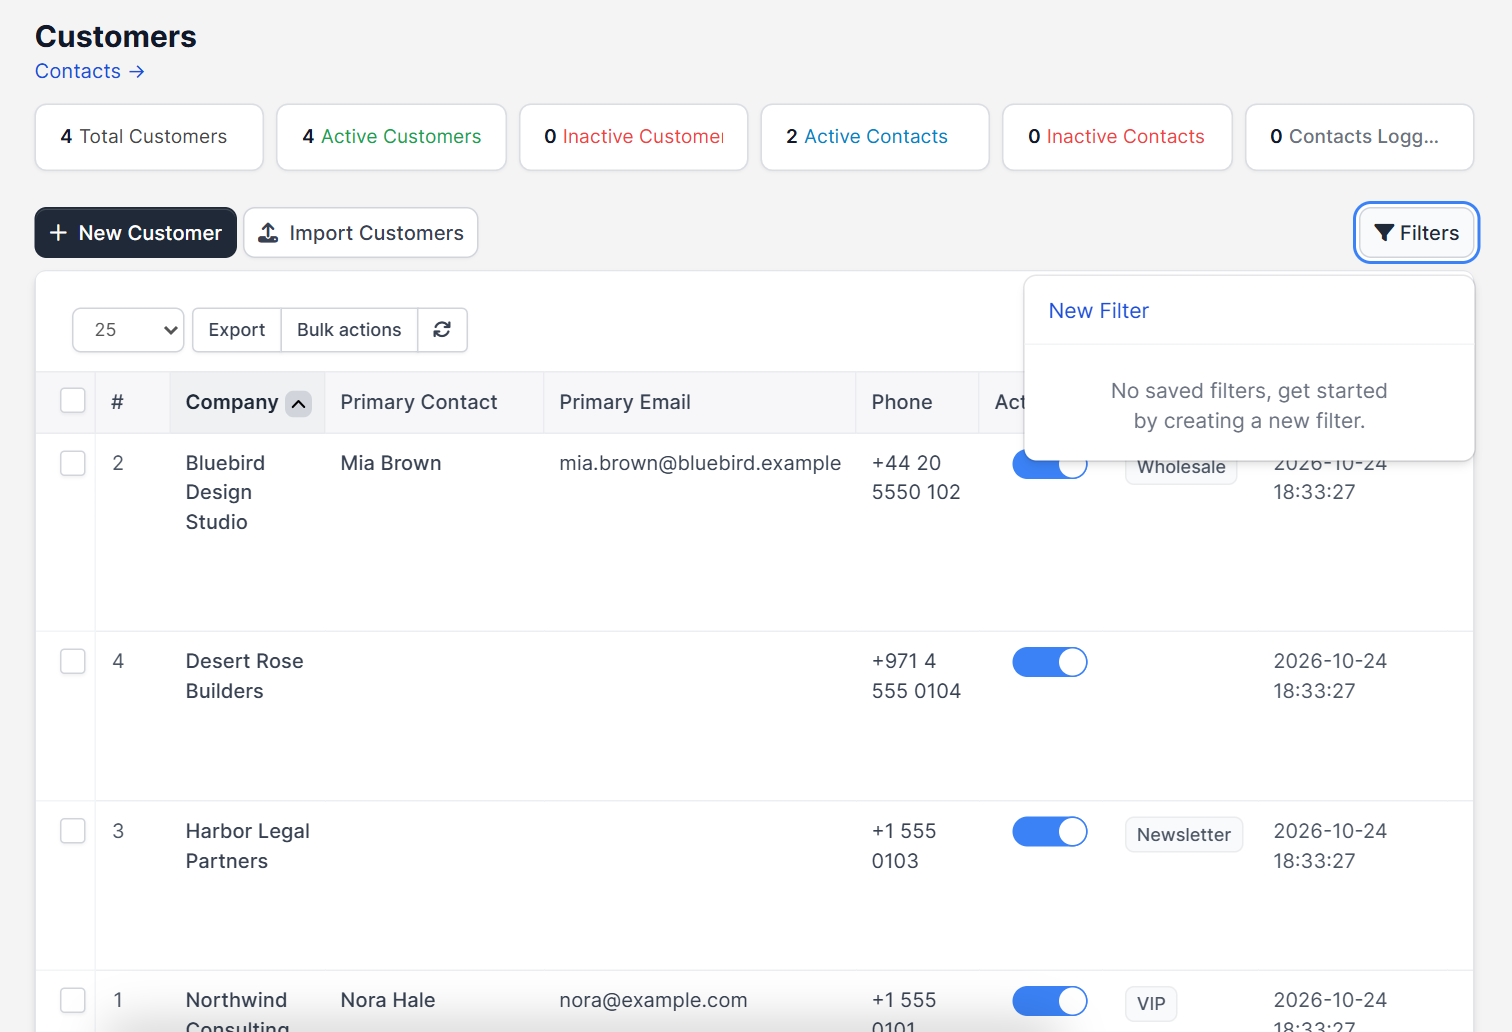
Task: Check the Harbor Legal Partners row checkbox
Action: (73, 831)
